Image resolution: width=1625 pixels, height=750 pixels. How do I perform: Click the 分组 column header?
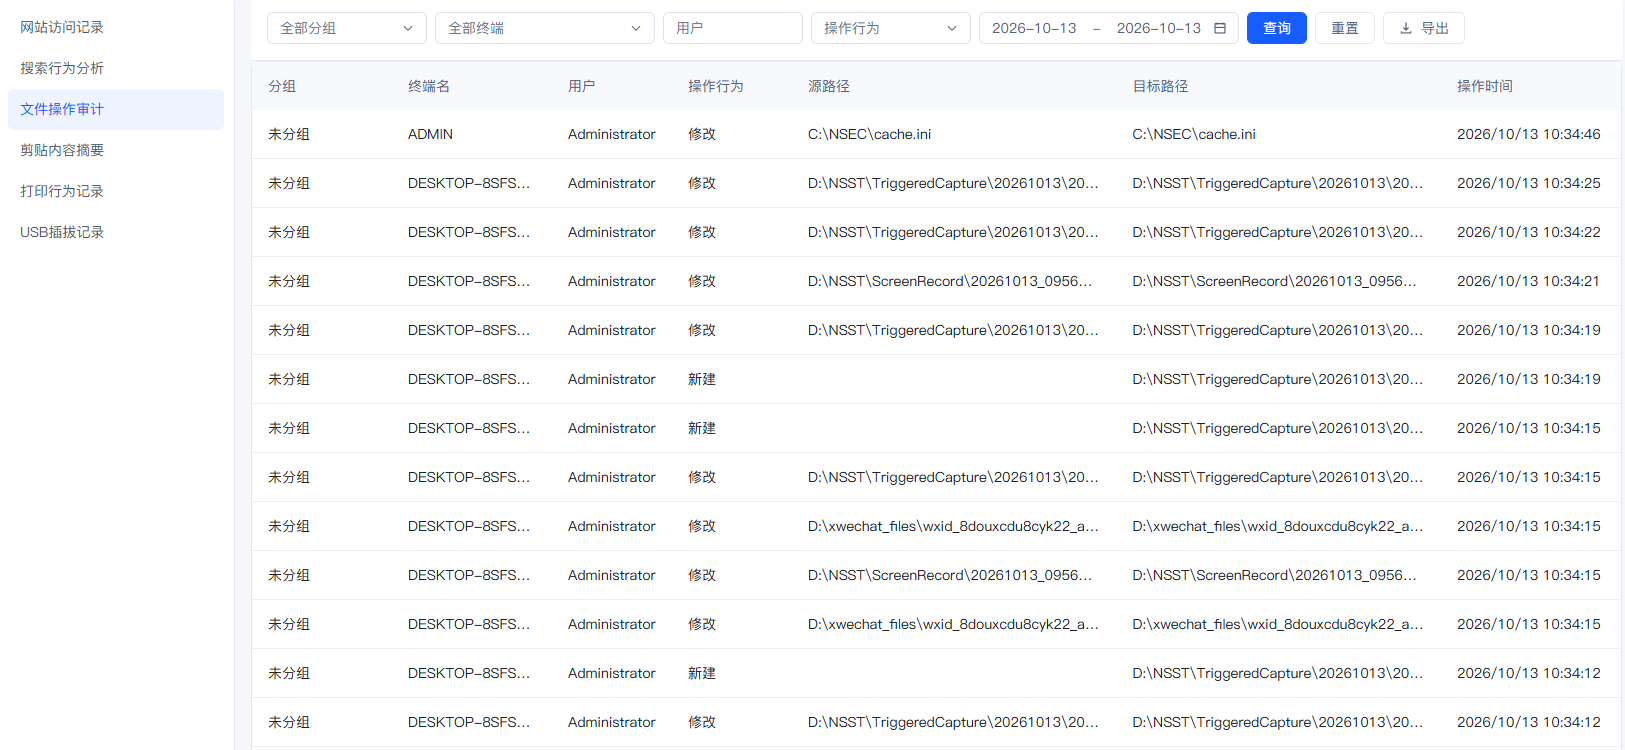point(282,86)
